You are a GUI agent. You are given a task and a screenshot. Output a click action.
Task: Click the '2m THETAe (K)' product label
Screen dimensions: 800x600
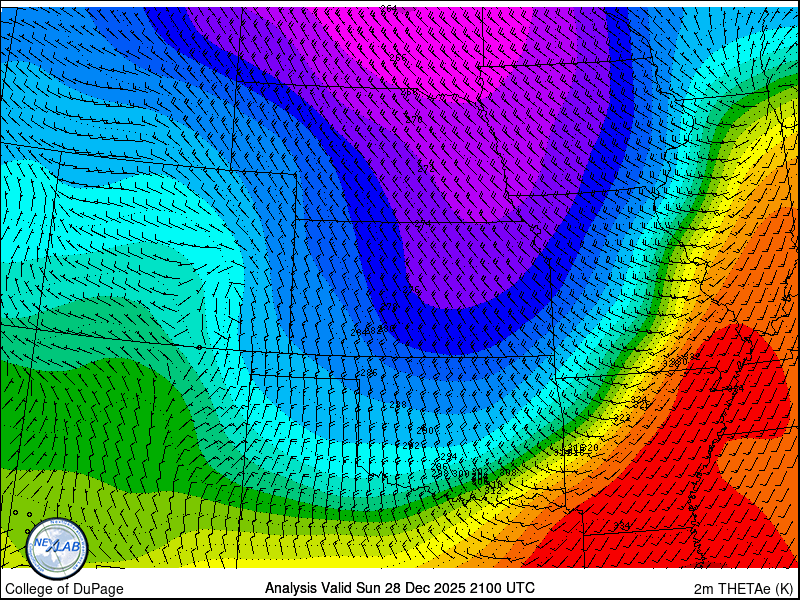pos(744,589)
